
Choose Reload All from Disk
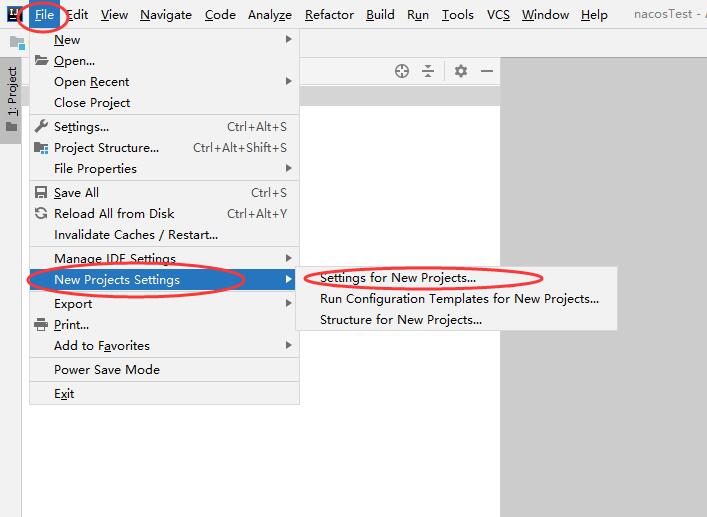coord(164,214)
